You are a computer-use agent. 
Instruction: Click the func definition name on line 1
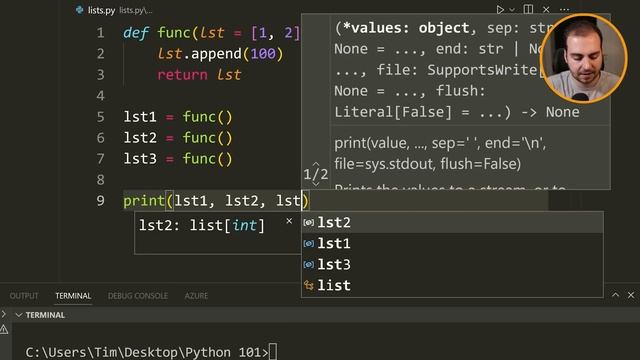coord(174,33)
